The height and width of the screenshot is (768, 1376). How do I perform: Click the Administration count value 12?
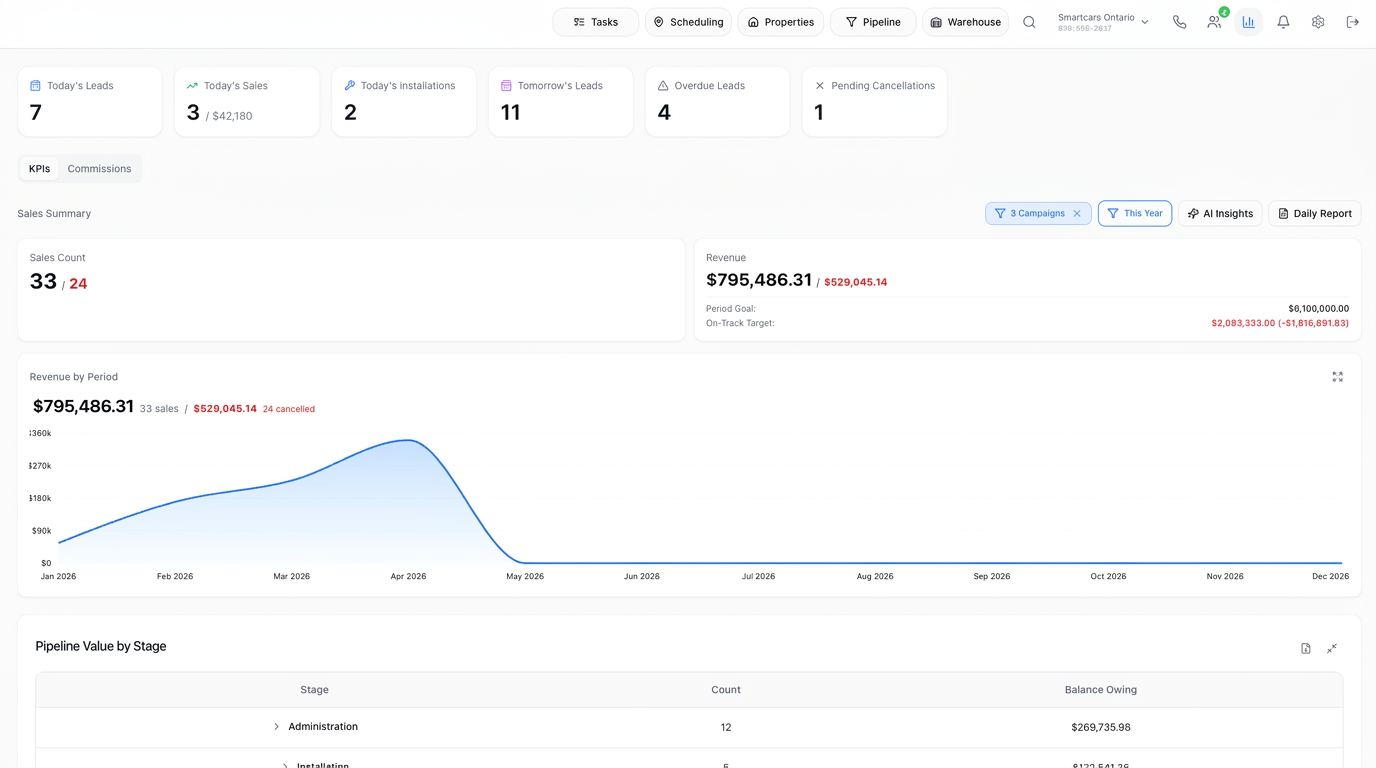[726, 728]
